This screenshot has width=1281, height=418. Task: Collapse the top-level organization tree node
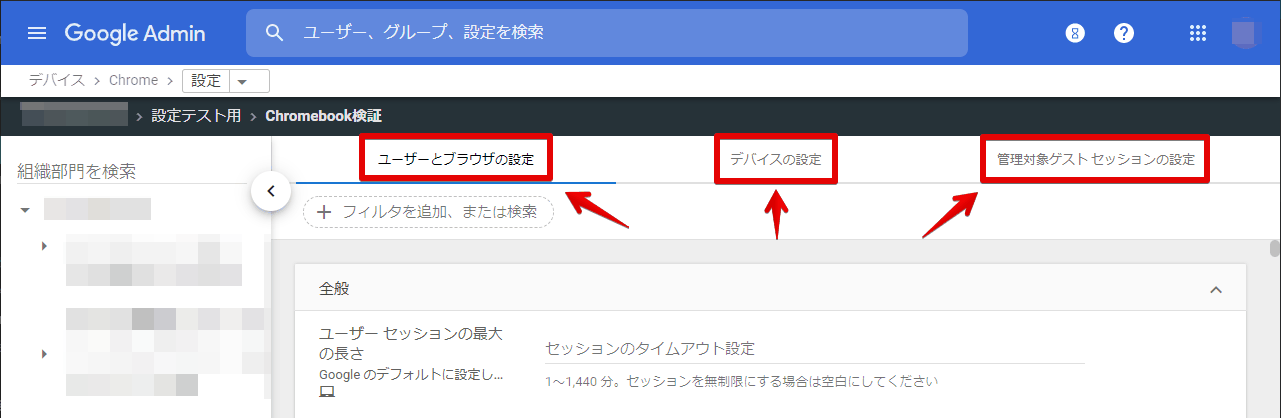[25, 210]
